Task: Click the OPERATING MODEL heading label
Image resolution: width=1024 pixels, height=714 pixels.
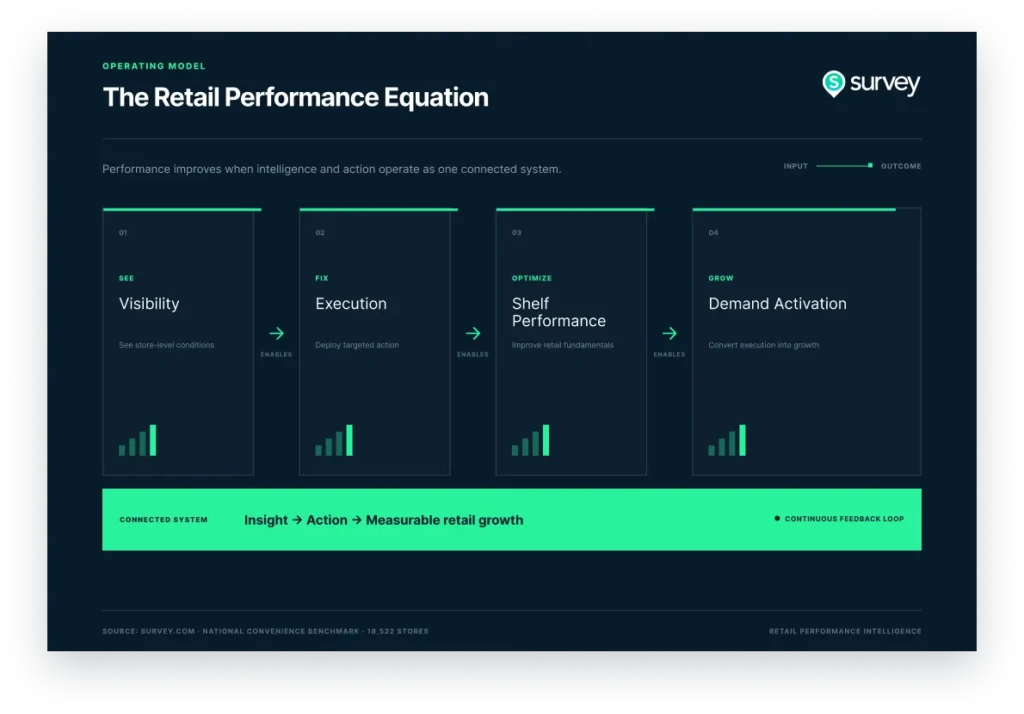Action: [x=153, y=66]
